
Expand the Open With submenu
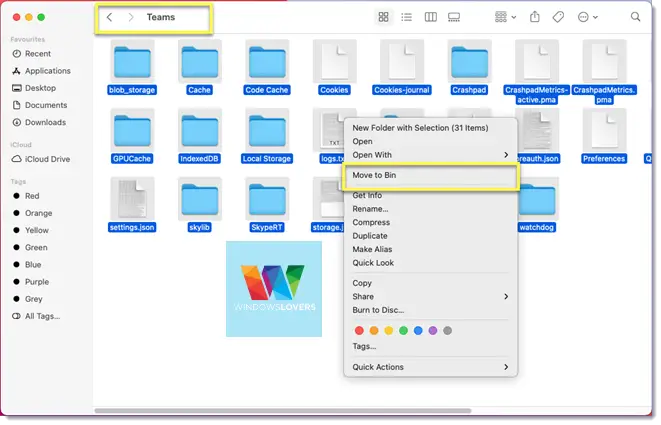coord(430,155)
